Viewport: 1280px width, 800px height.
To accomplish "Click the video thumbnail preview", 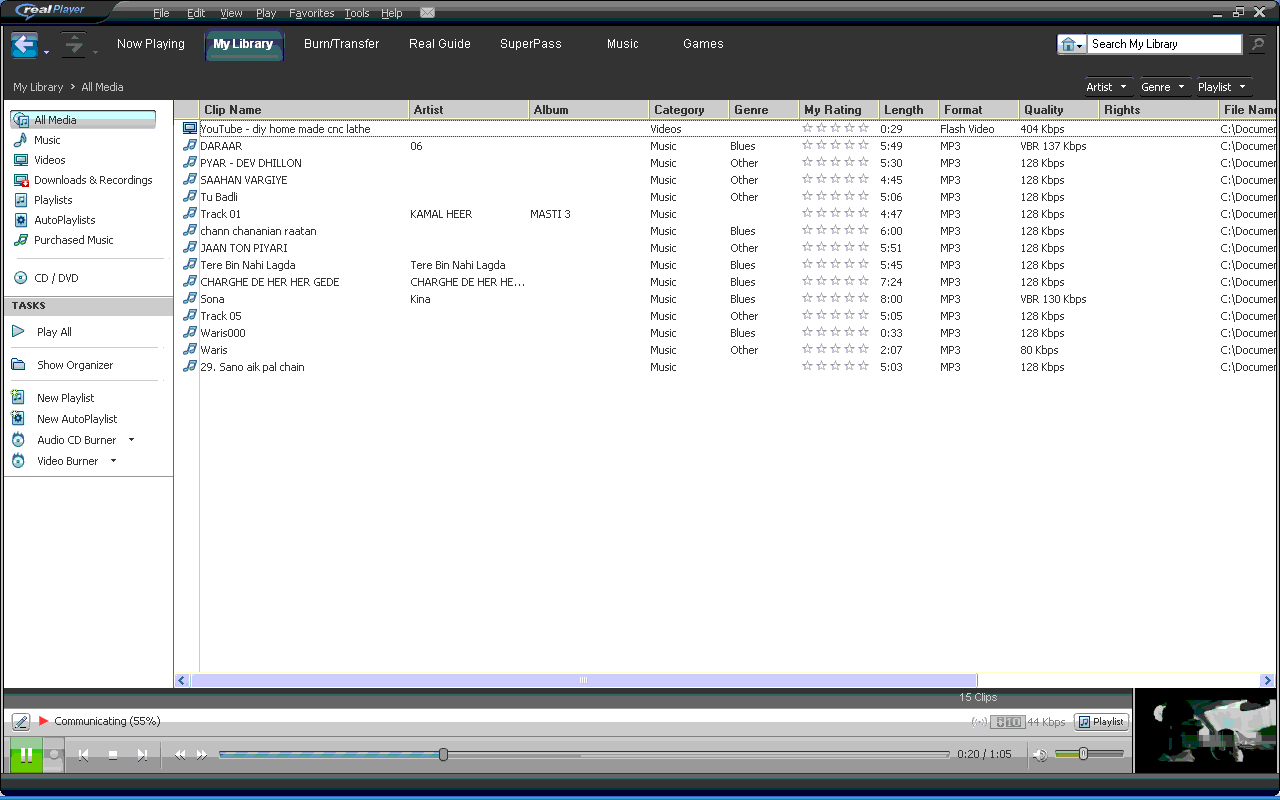I will click(1207, 731).
